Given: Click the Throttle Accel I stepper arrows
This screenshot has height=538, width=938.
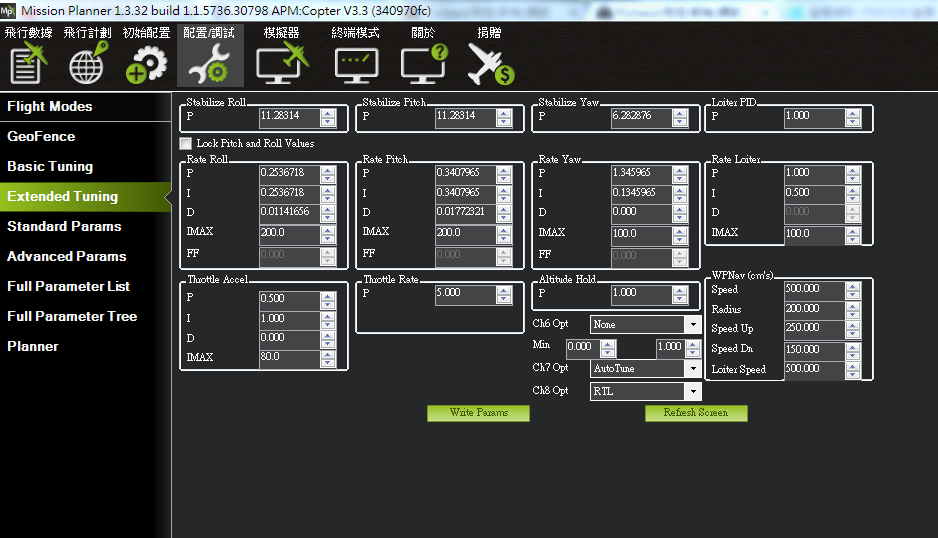Looking at the screenshot, I should pos(328,320).
